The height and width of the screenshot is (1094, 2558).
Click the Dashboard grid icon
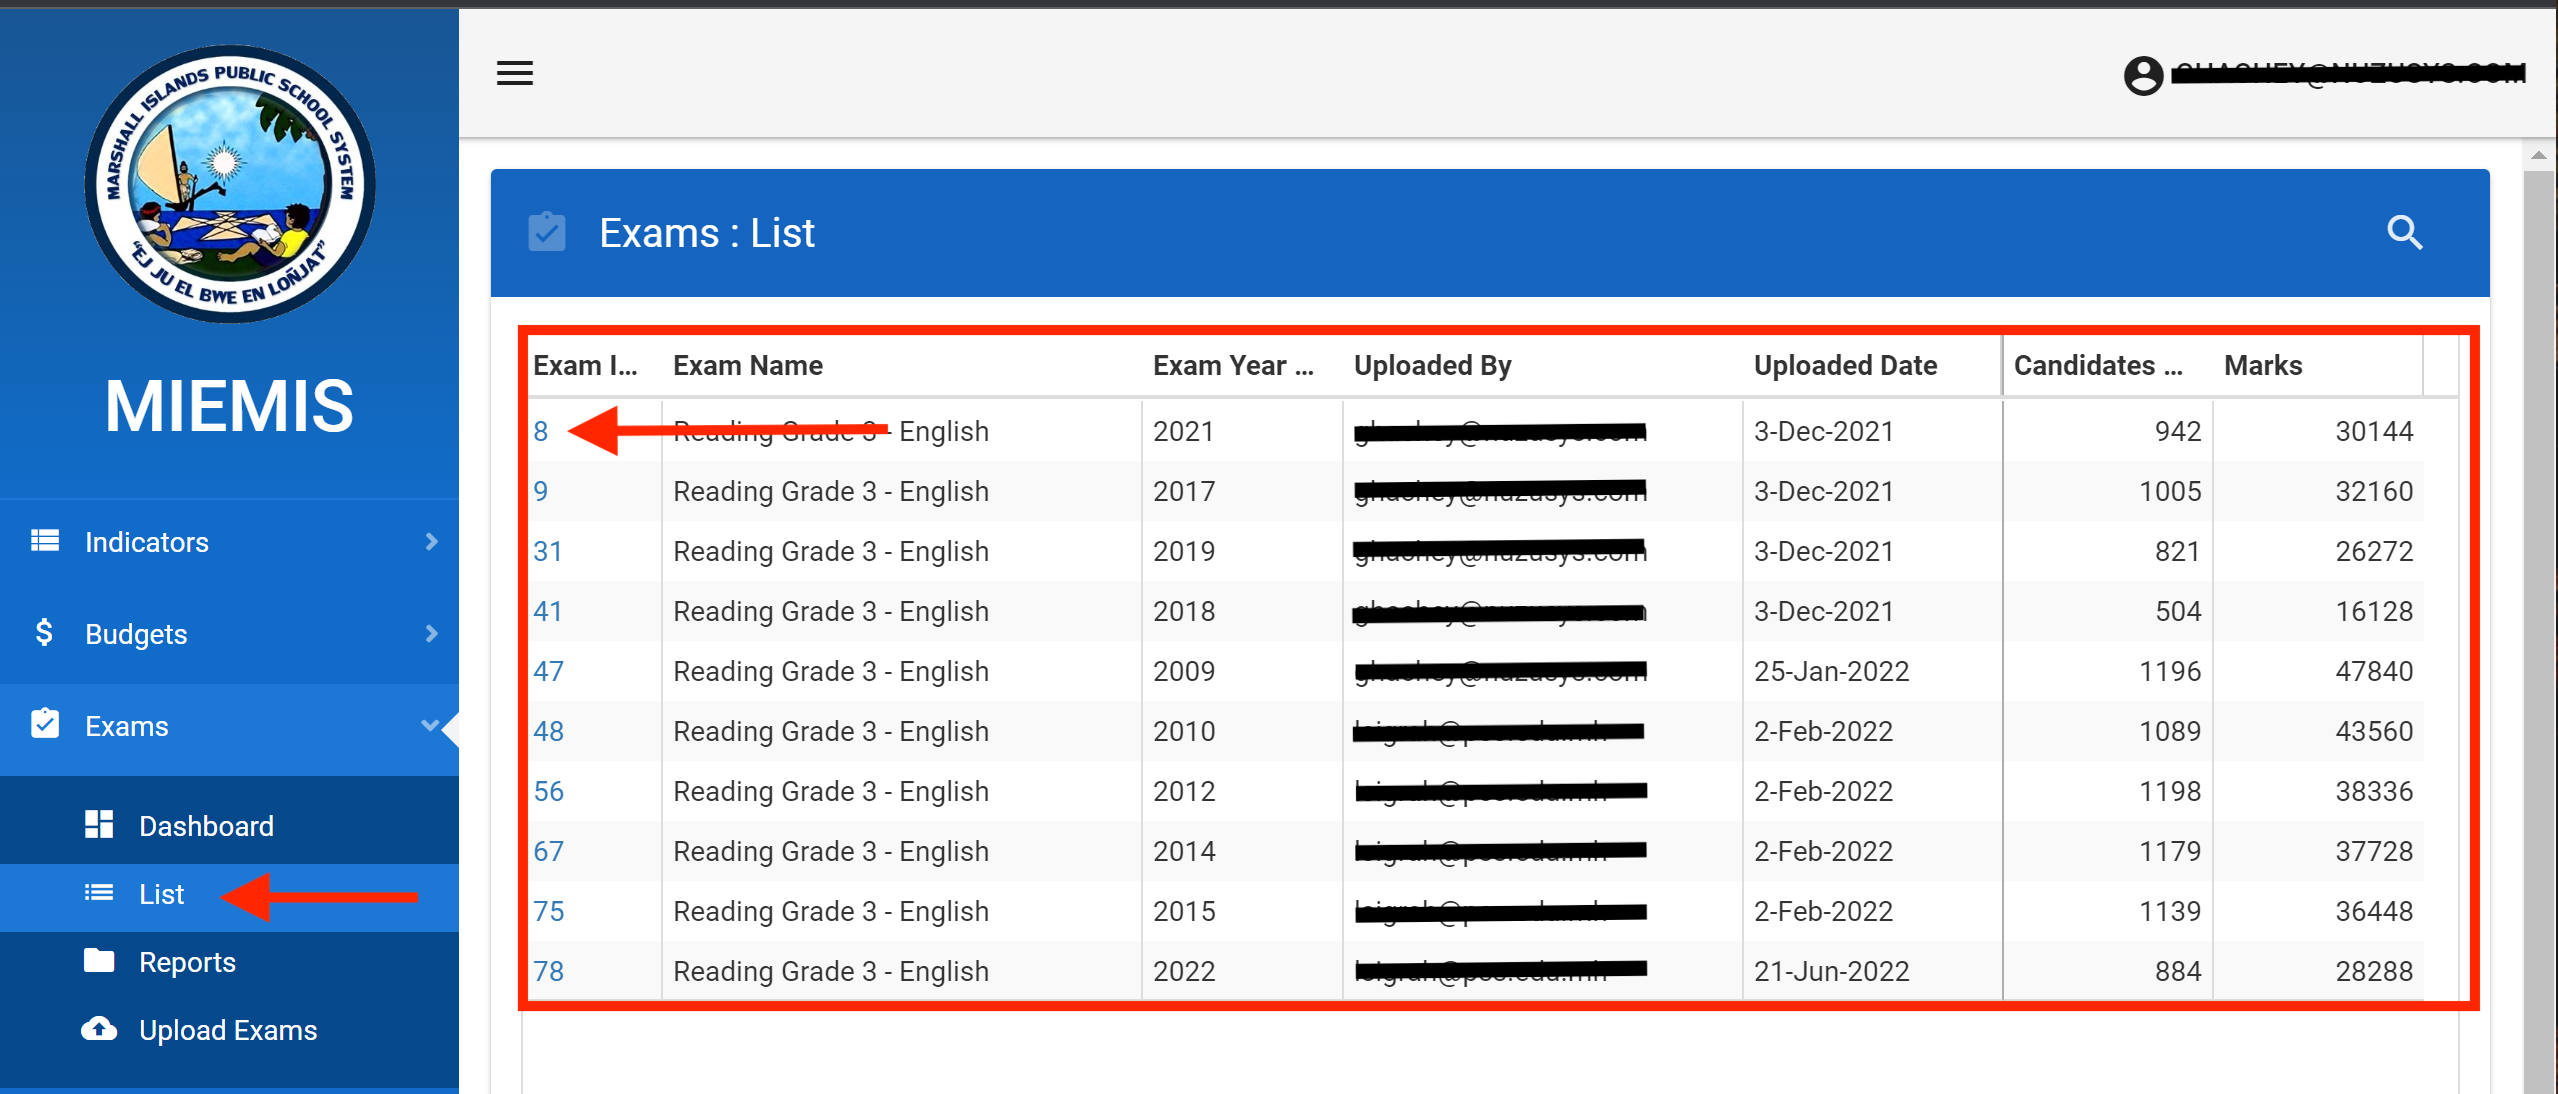(x=99, y=824)
